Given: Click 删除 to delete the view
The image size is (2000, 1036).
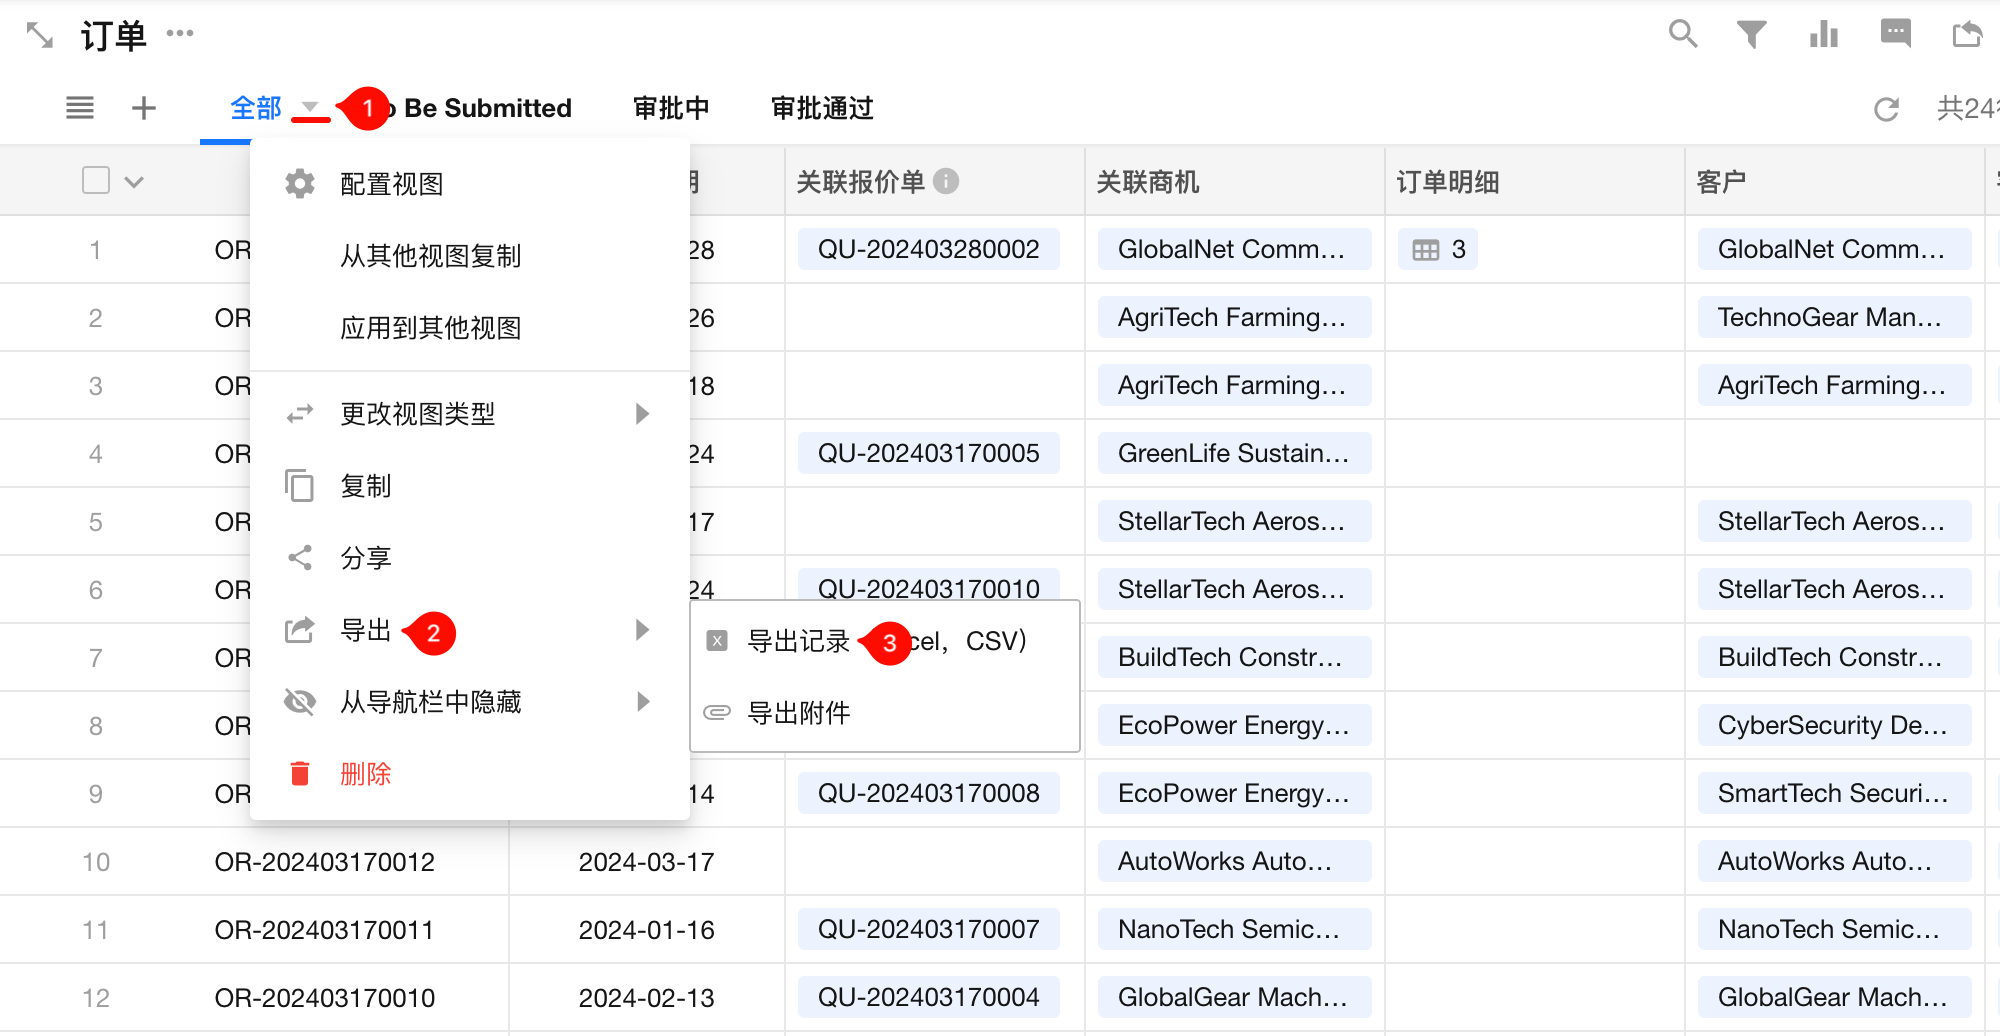Looking at the screenshot, I should [365, 774].
